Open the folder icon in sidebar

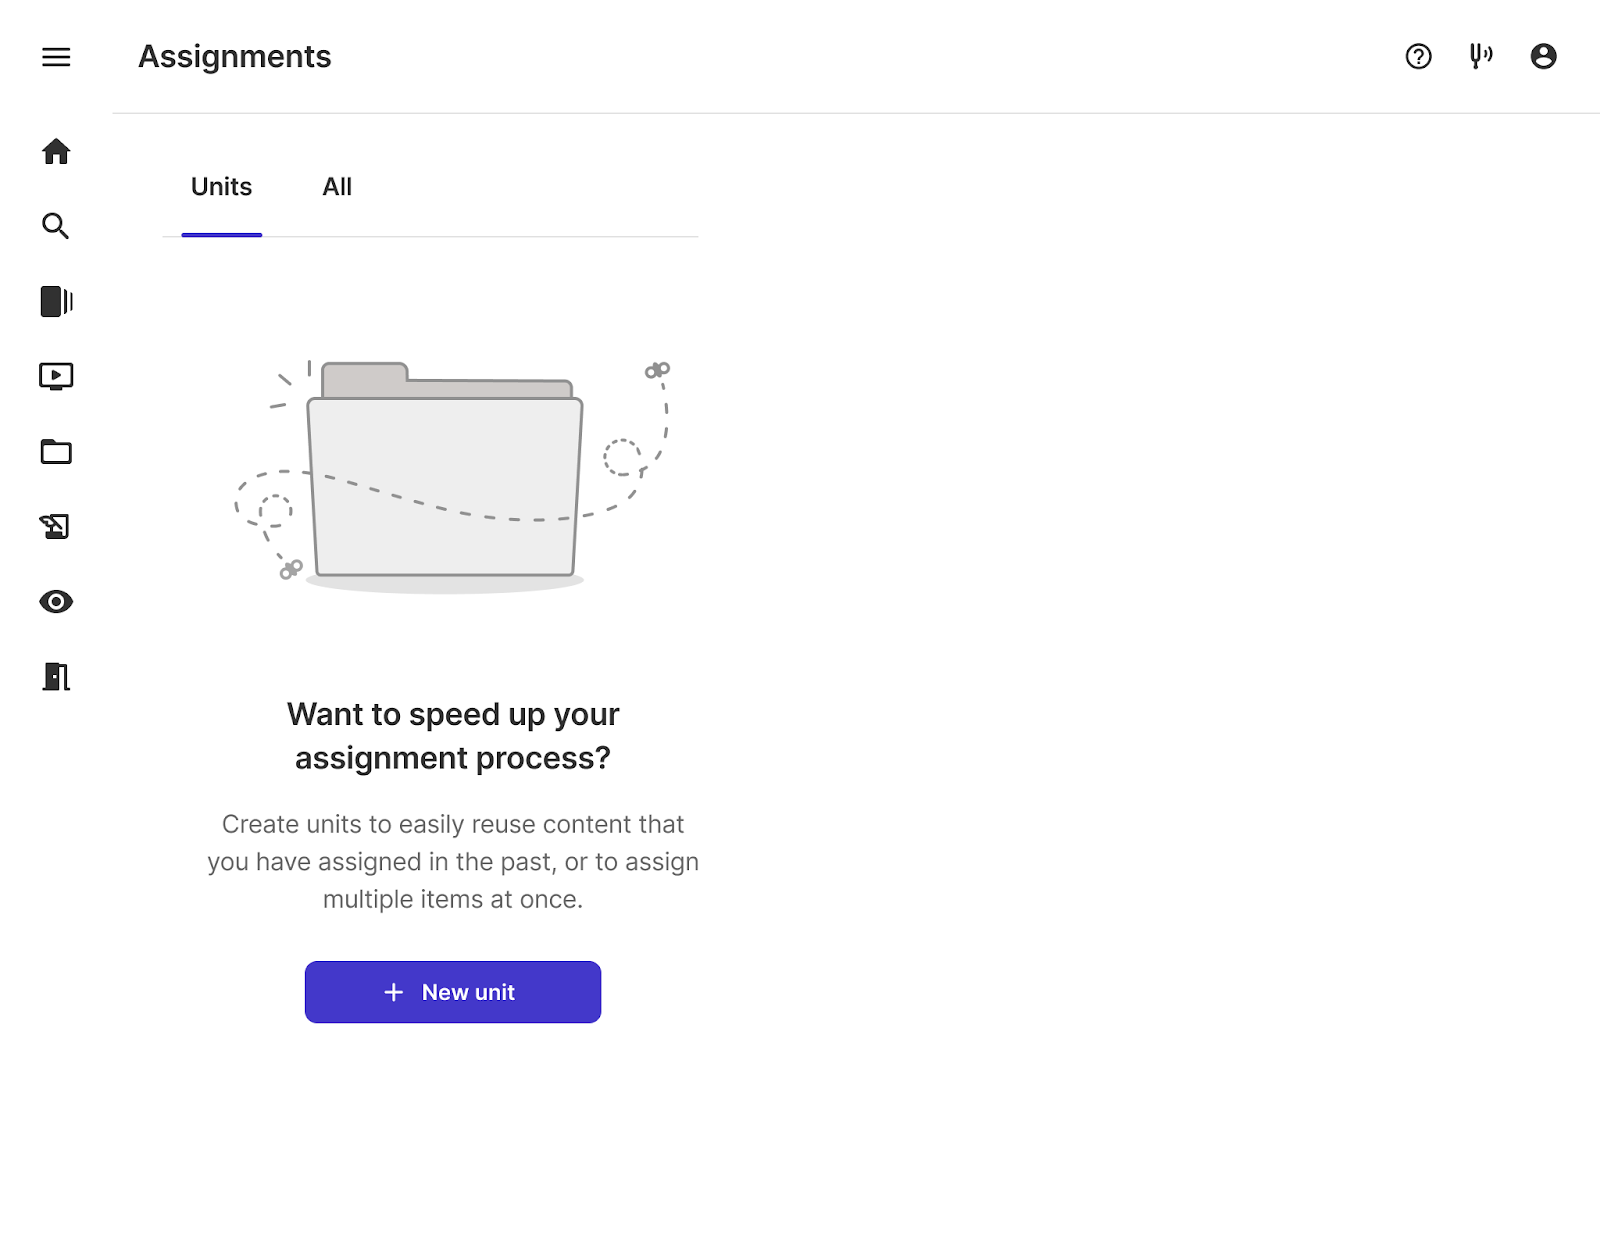[56, 452]
